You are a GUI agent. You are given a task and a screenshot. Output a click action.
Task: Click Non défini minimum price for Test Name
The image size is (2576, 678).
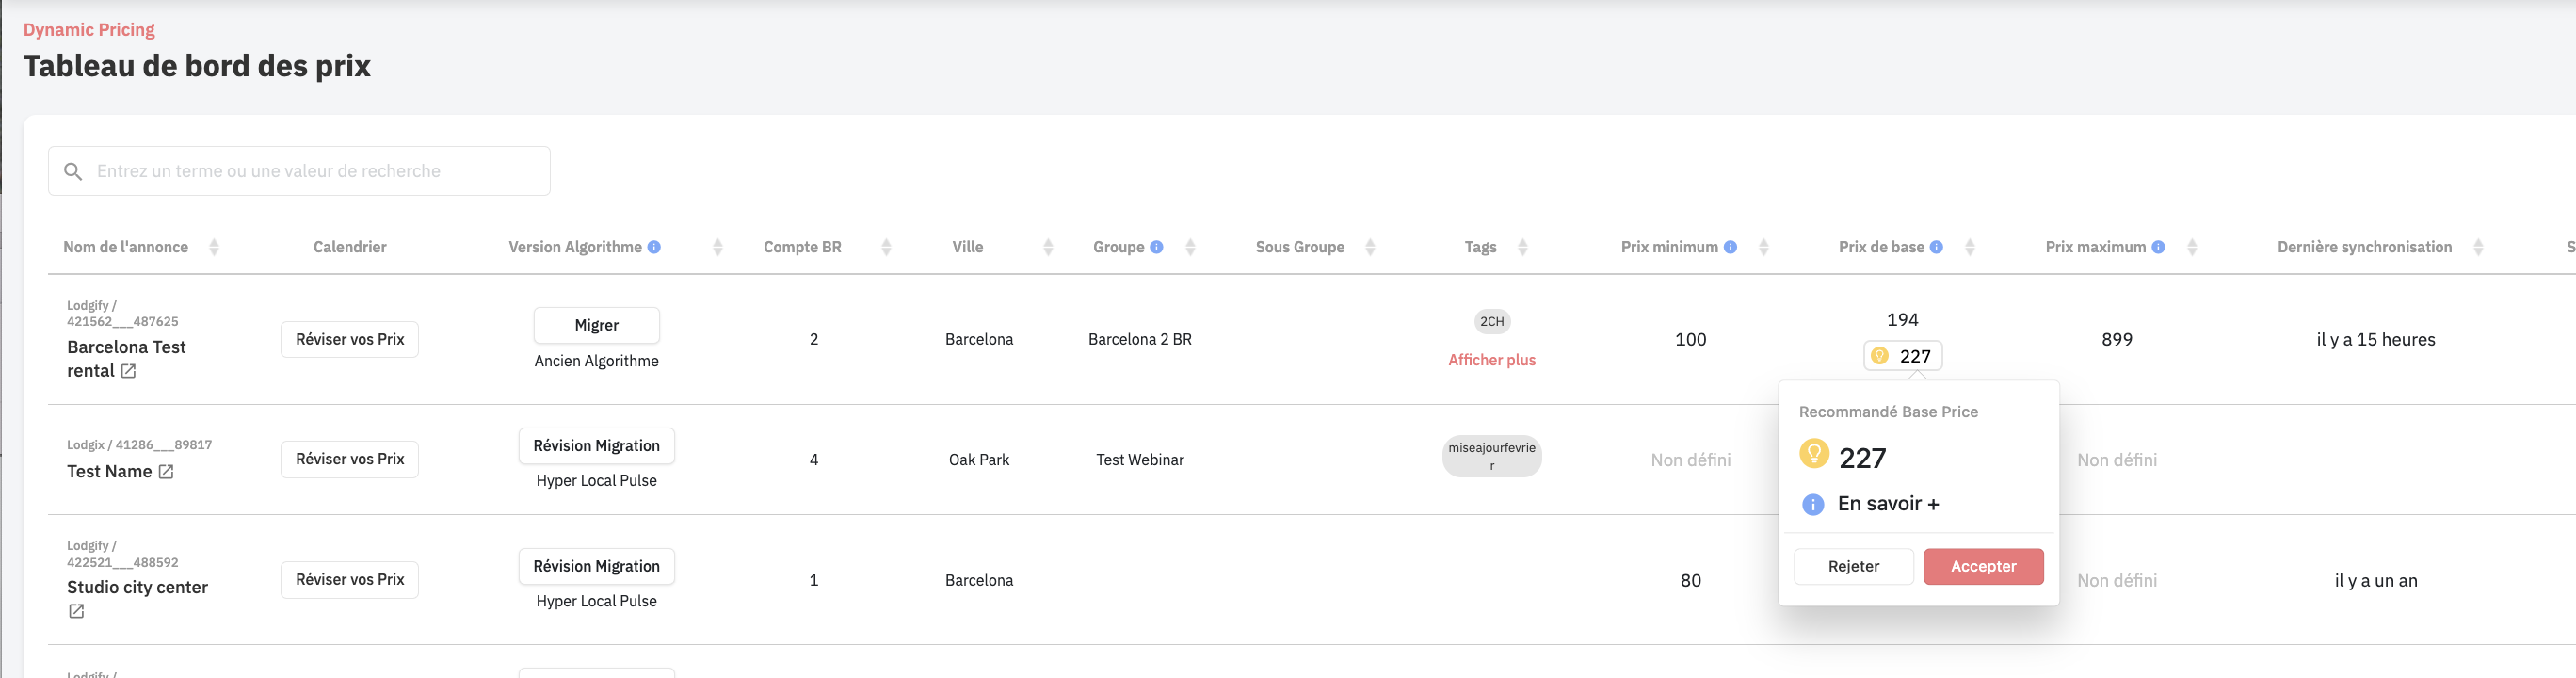[1691, 460]
